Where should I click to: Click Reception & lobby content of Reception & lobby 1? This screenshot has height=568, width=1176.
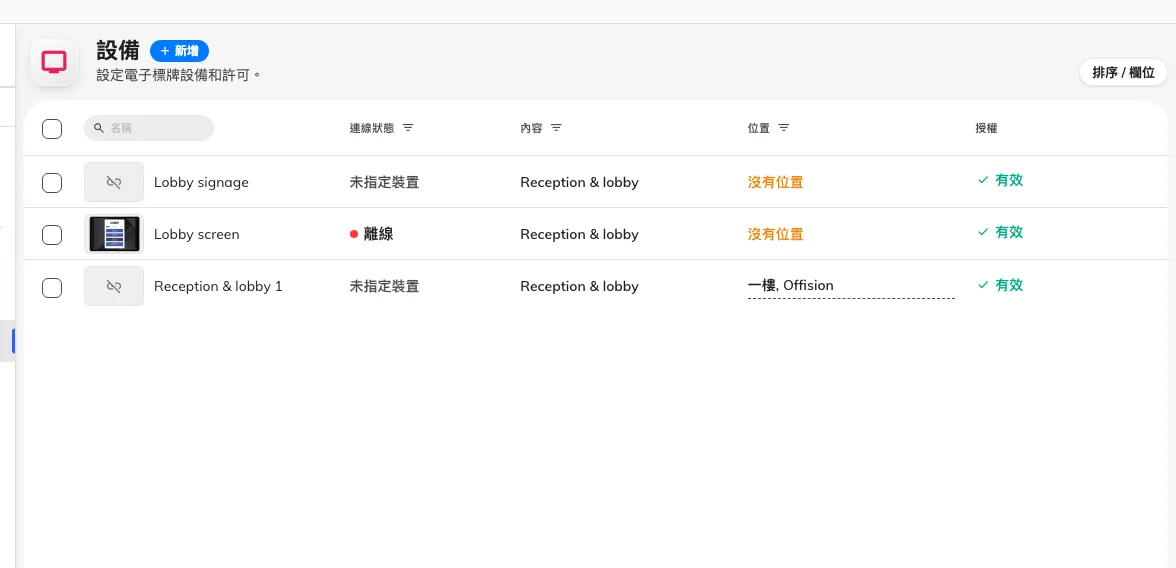coord(580,286)
